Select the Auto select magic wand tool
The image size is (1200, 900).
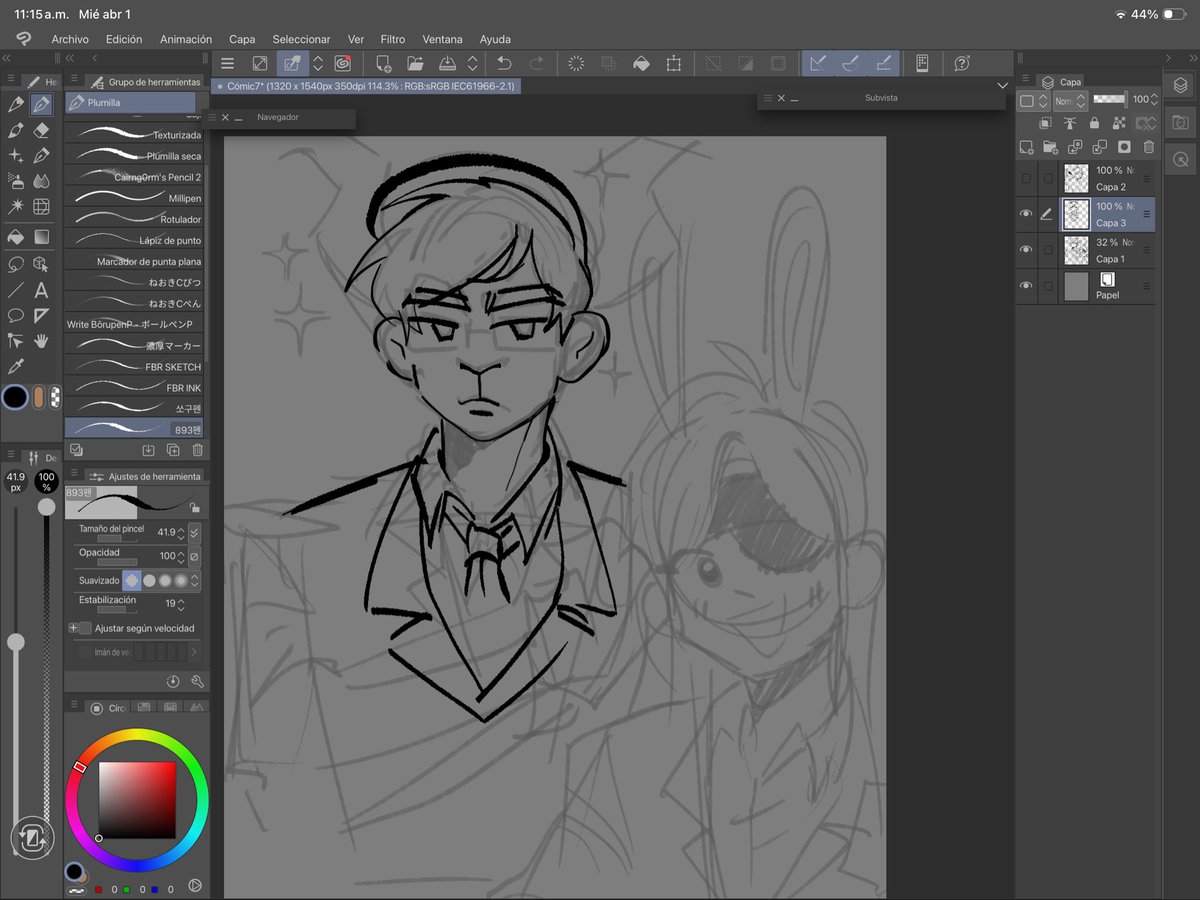tap(15, 206)
